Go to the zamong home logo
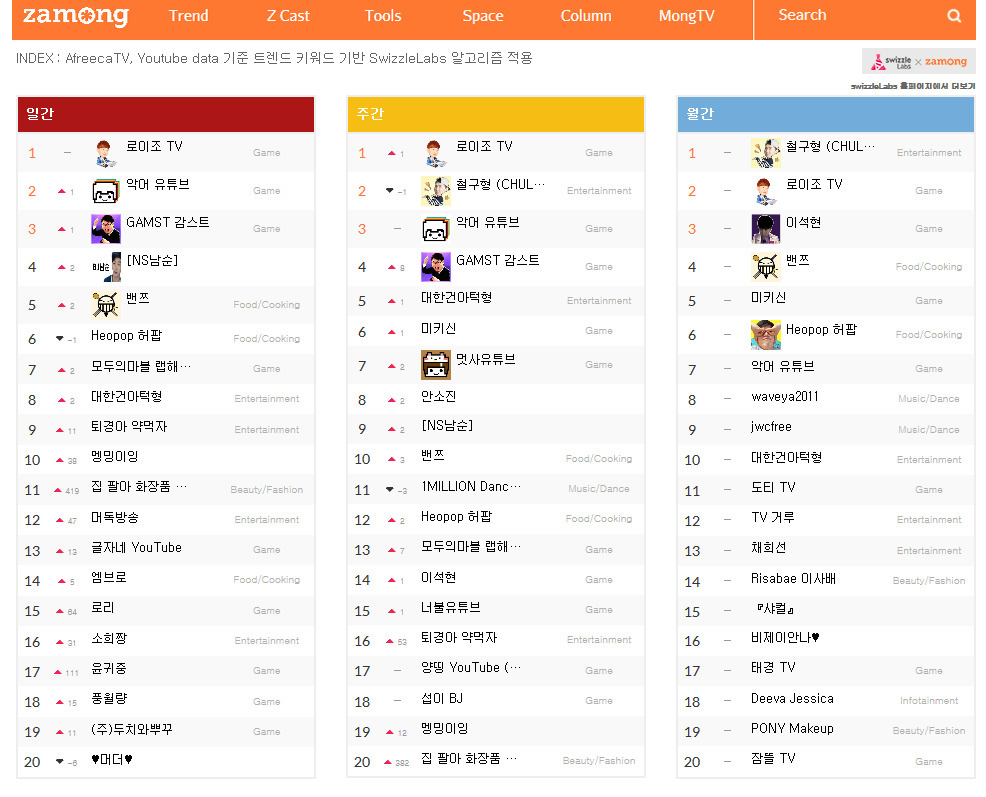986x797 pixels. [76, 16]
